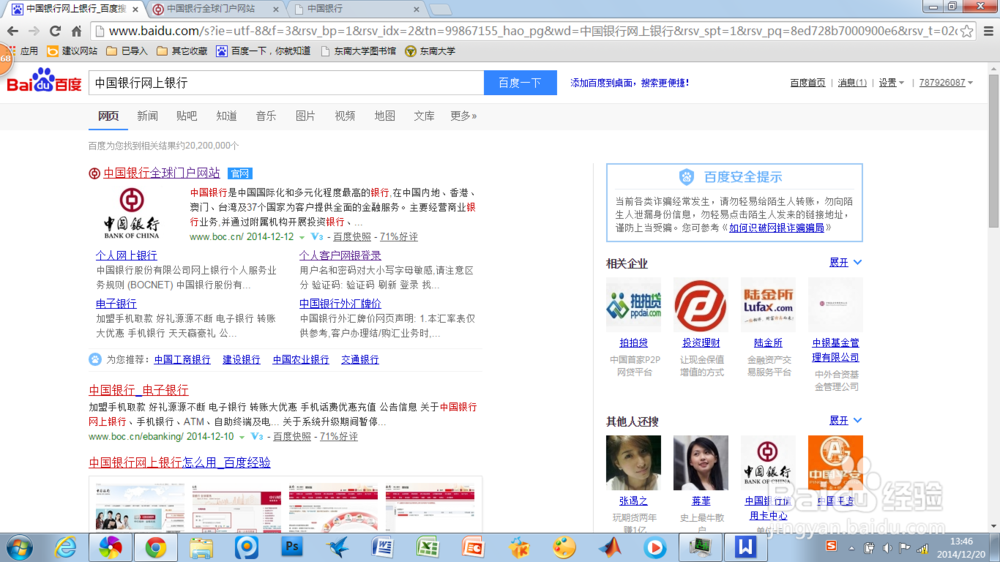Open the Chrome menu icon
This screenshot has height=562, width=1000.
tap(989, 31)
